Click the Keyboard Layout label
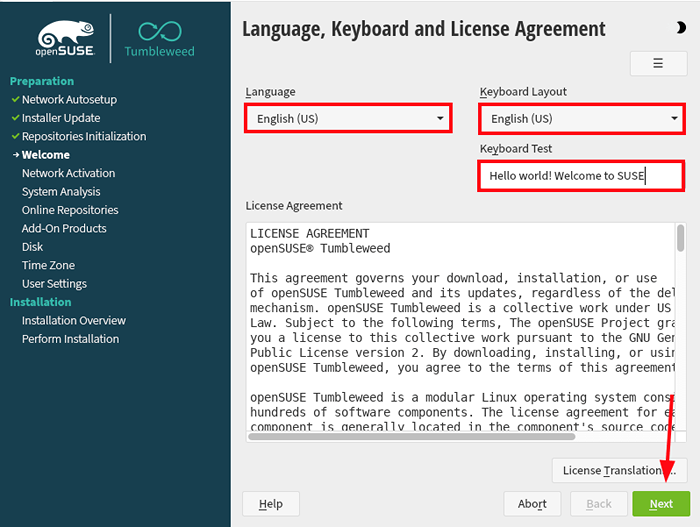Viewport: 700px width, 527px height. coord(523,92)
